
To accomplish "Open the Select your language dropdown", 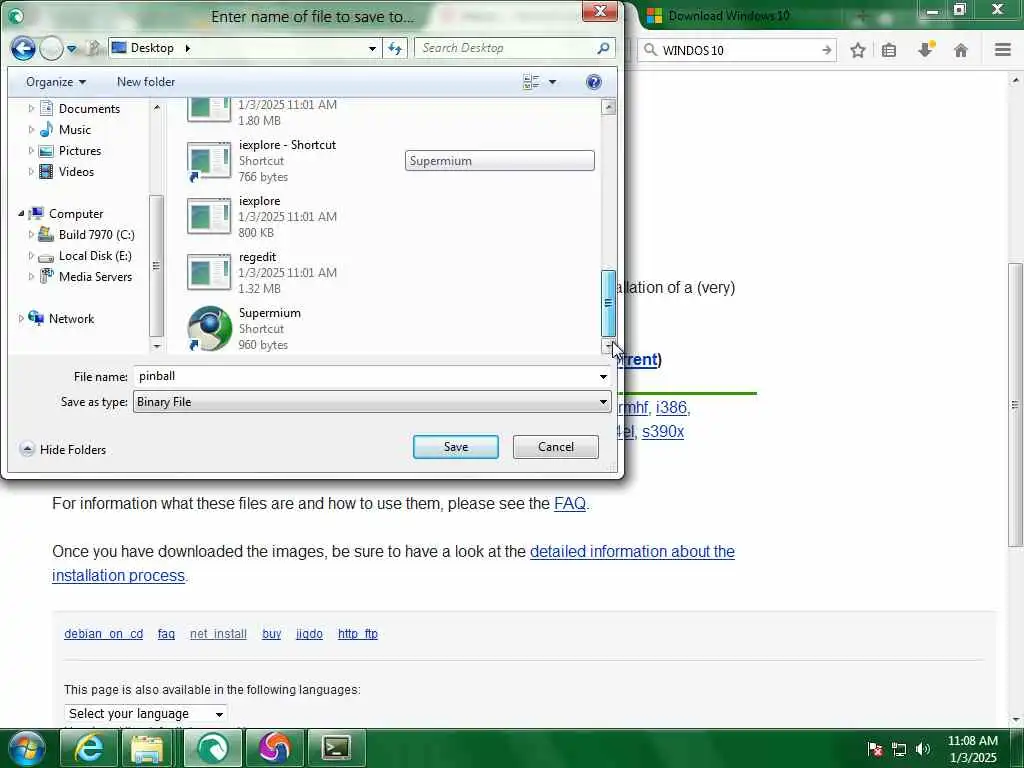I will [x=146, y=714].
